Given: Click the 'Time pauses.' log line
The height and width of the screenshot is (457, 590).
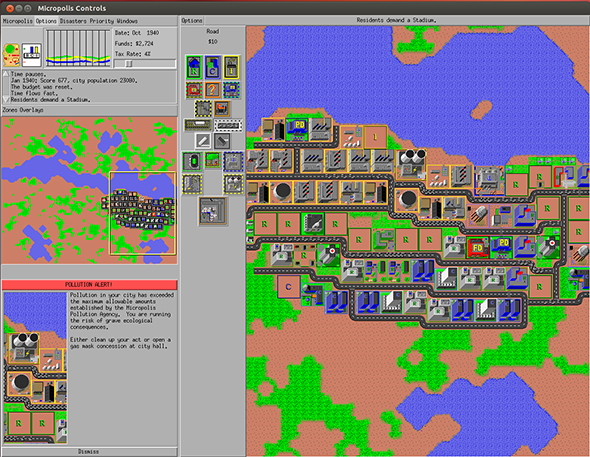Looking at the screenshot, I should coord(29,74).
